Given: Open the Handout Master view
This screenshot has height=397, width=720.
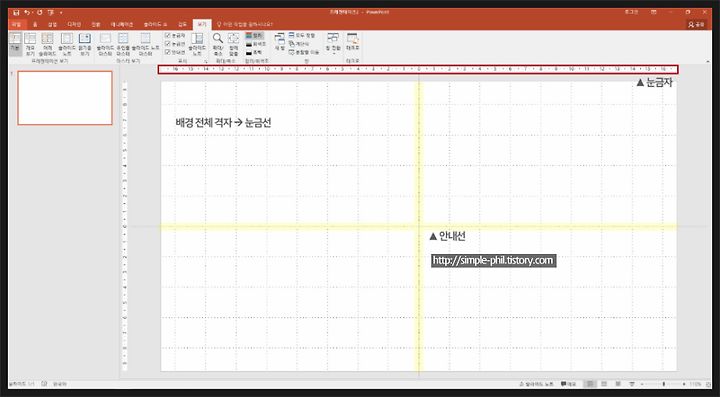Looking at the screenshot, I should tap(123, 44).
